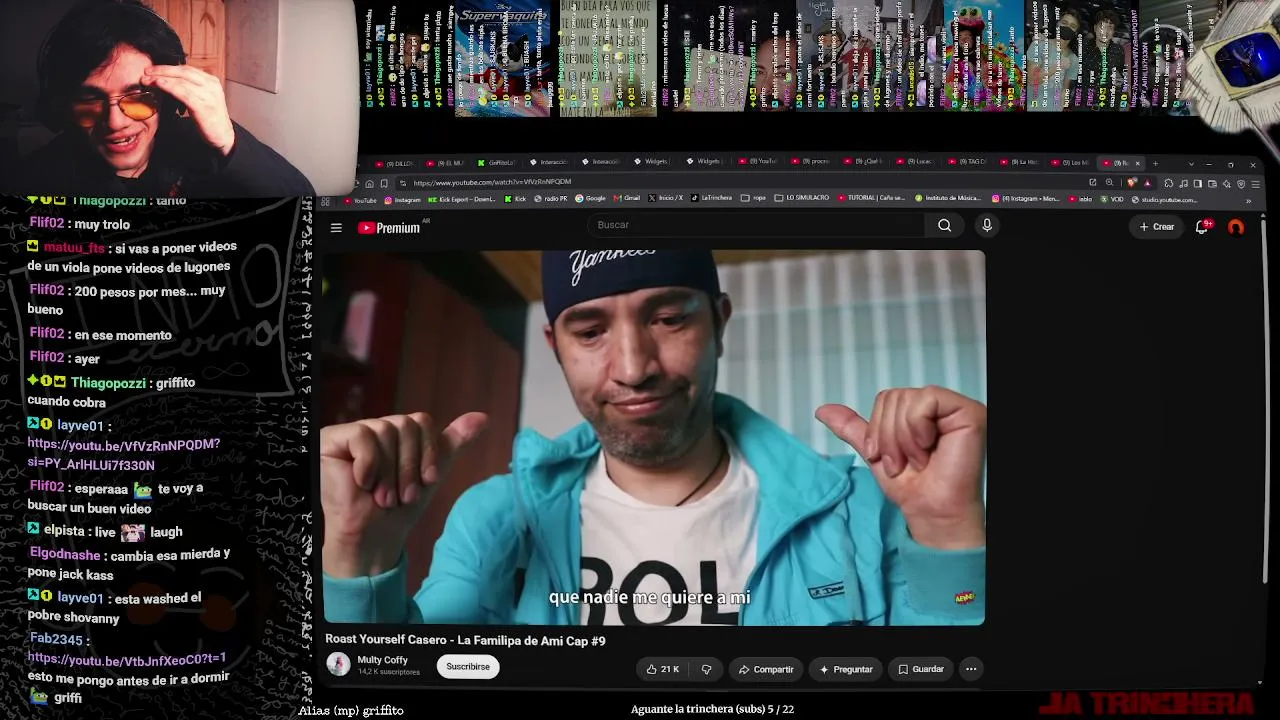
Task: Open the Instagram bookmark
Action: click(x=402, y=199)
